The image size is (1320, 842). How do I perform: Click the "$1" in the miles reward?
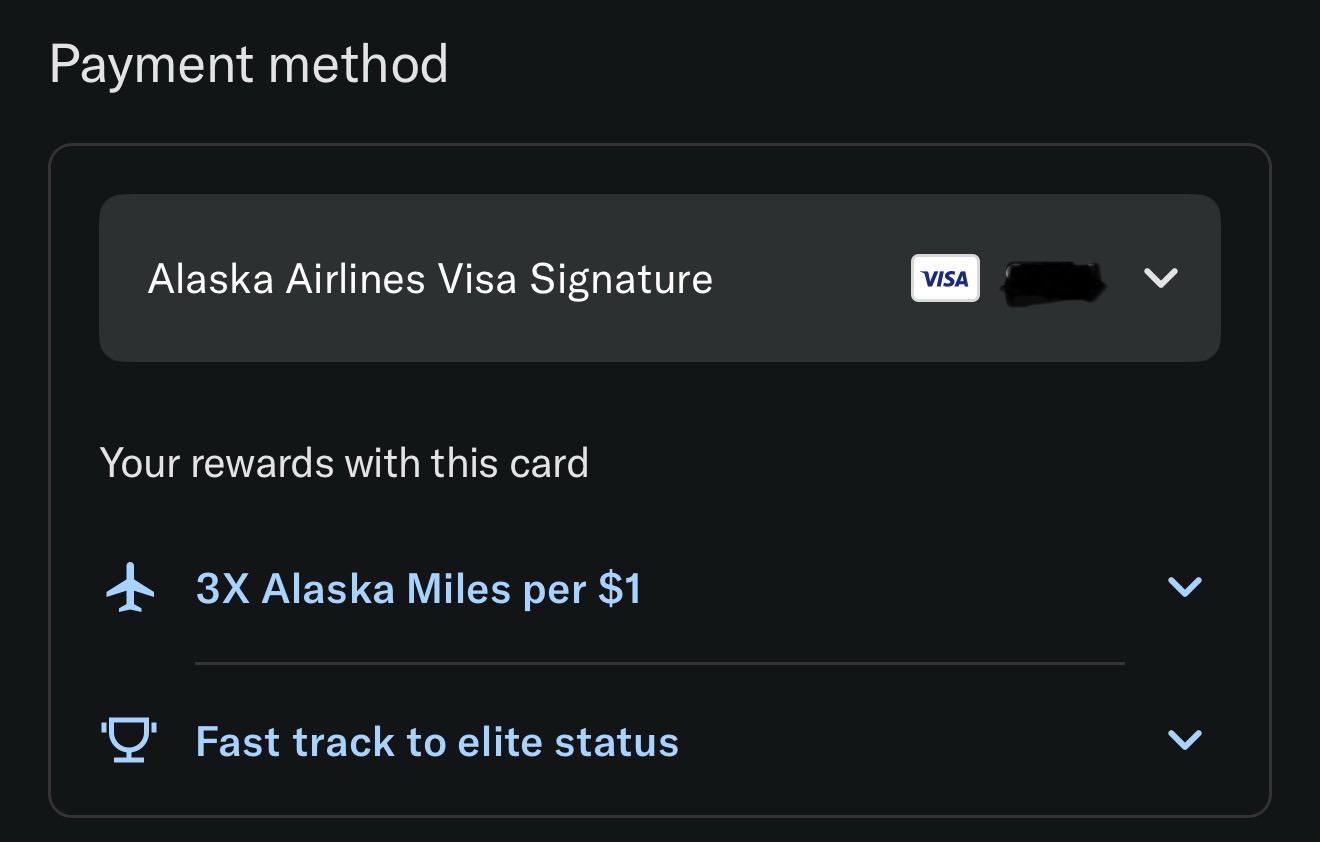(x=619, y=589)
